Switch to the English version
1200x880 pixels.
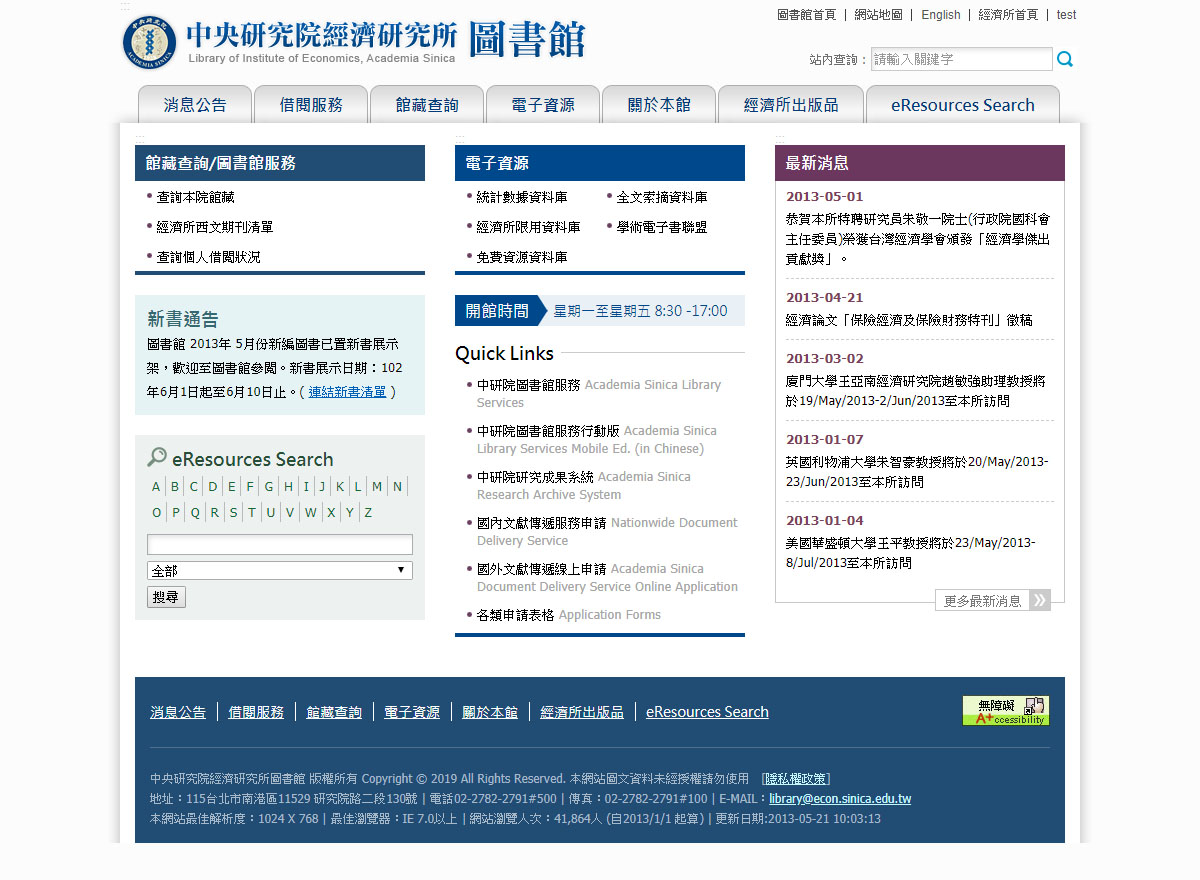[941, 15]
